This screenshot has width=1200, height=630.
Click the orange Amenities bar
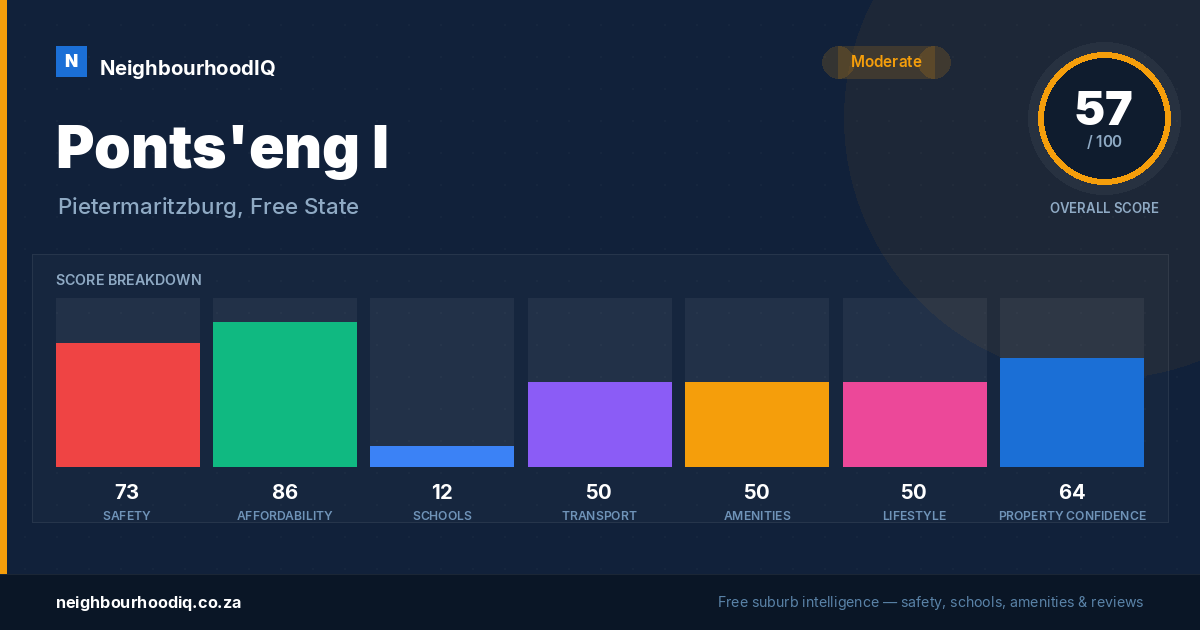[x=757, y=424]
